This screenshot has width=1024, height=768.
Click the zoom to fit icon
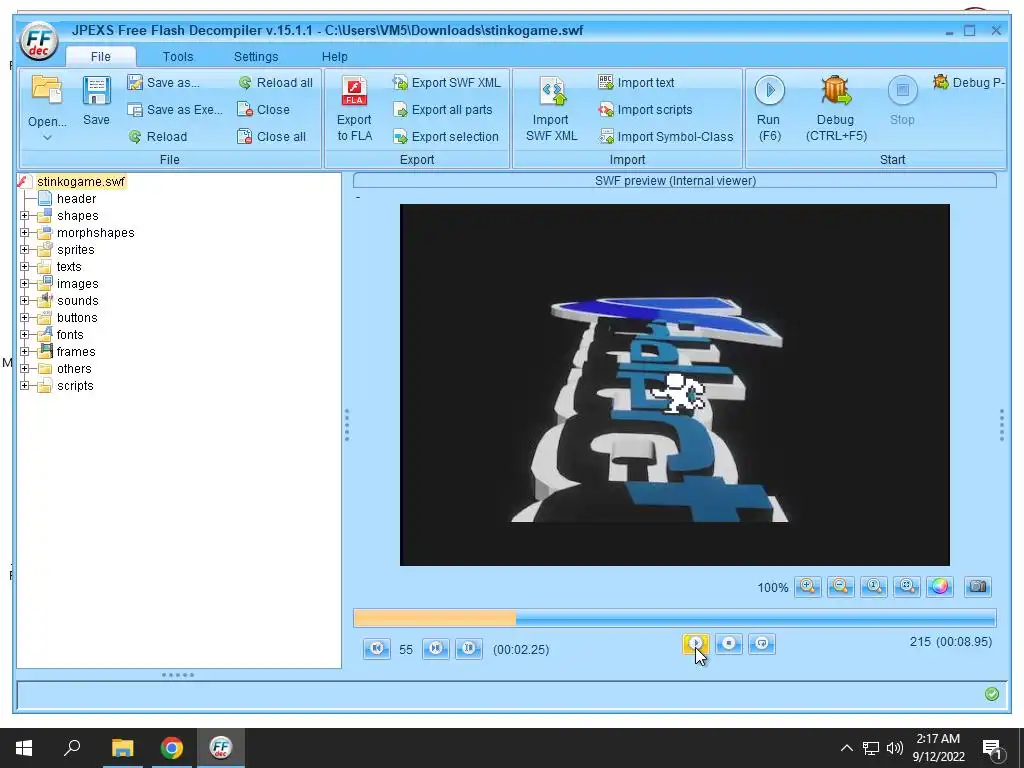click(906, 586)
